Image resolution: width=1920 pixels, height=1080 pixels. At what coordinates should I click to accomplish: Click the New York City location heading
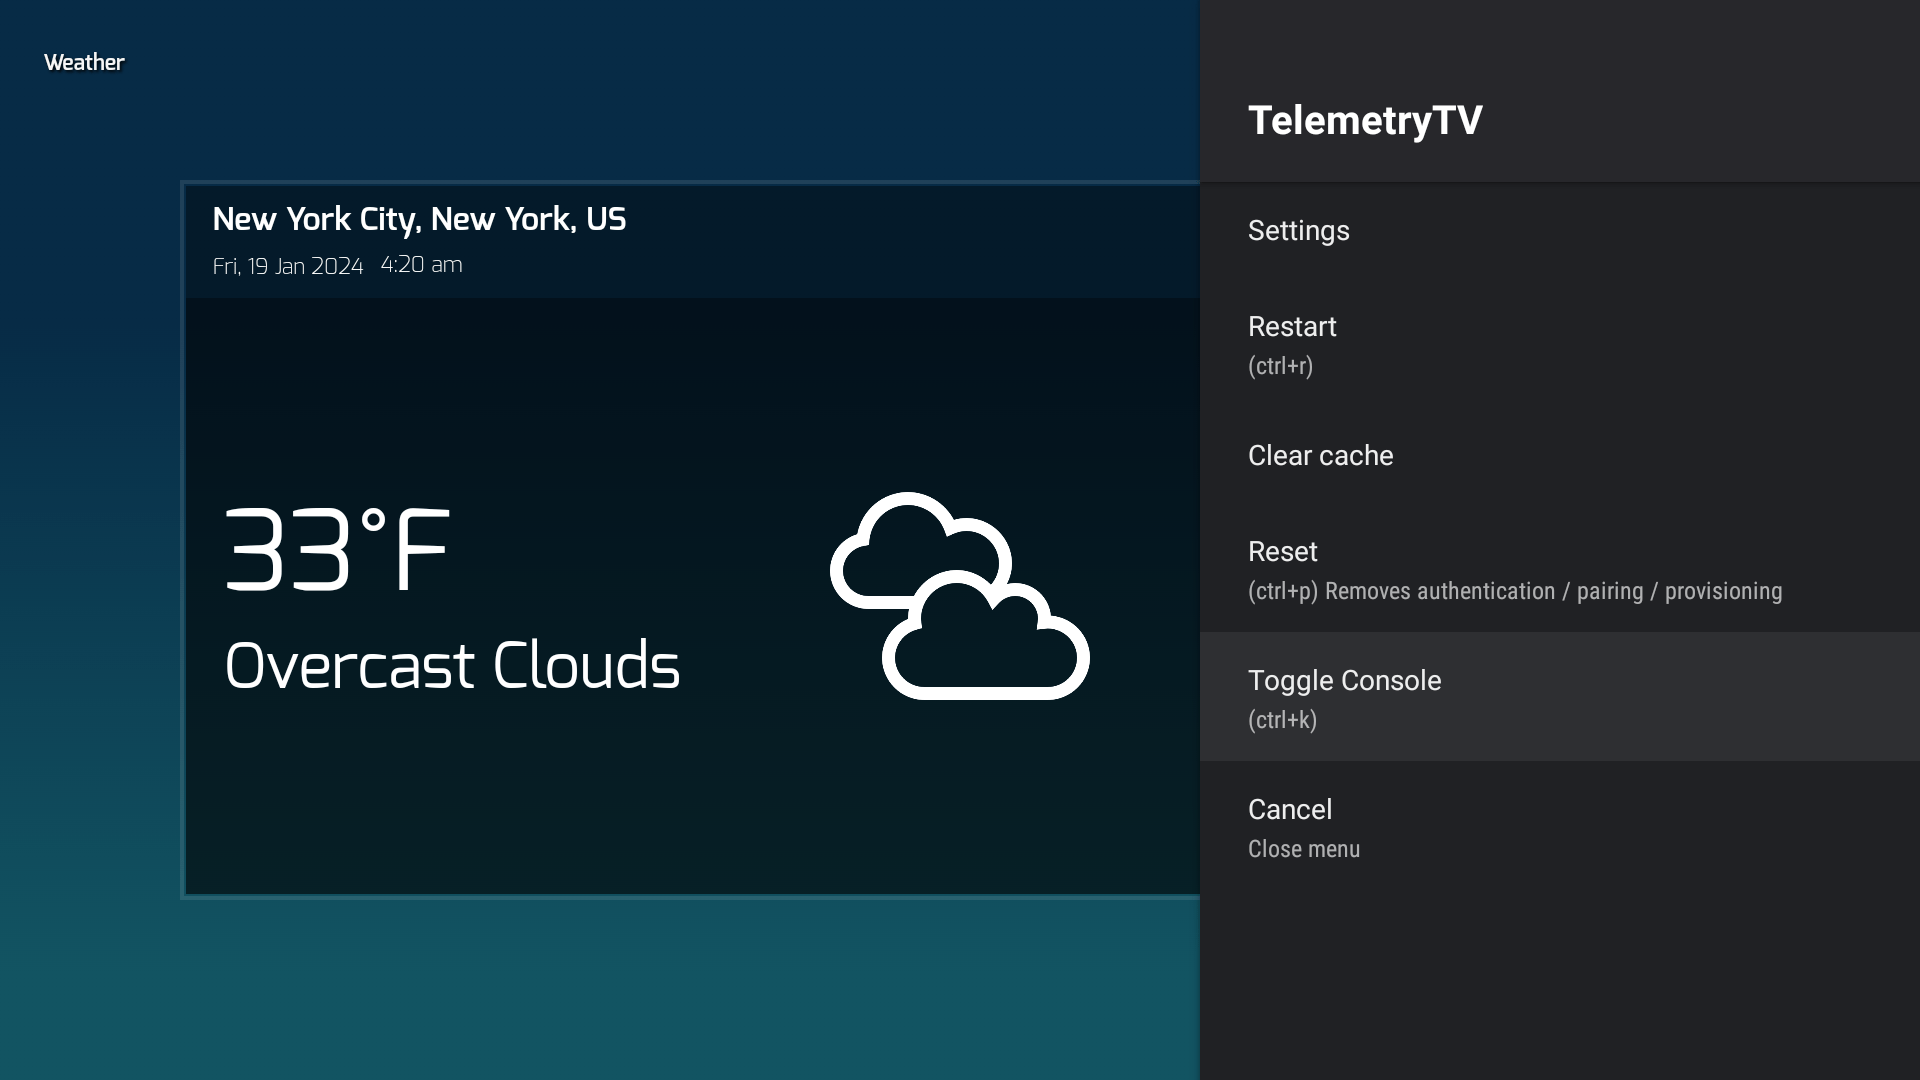419,219
